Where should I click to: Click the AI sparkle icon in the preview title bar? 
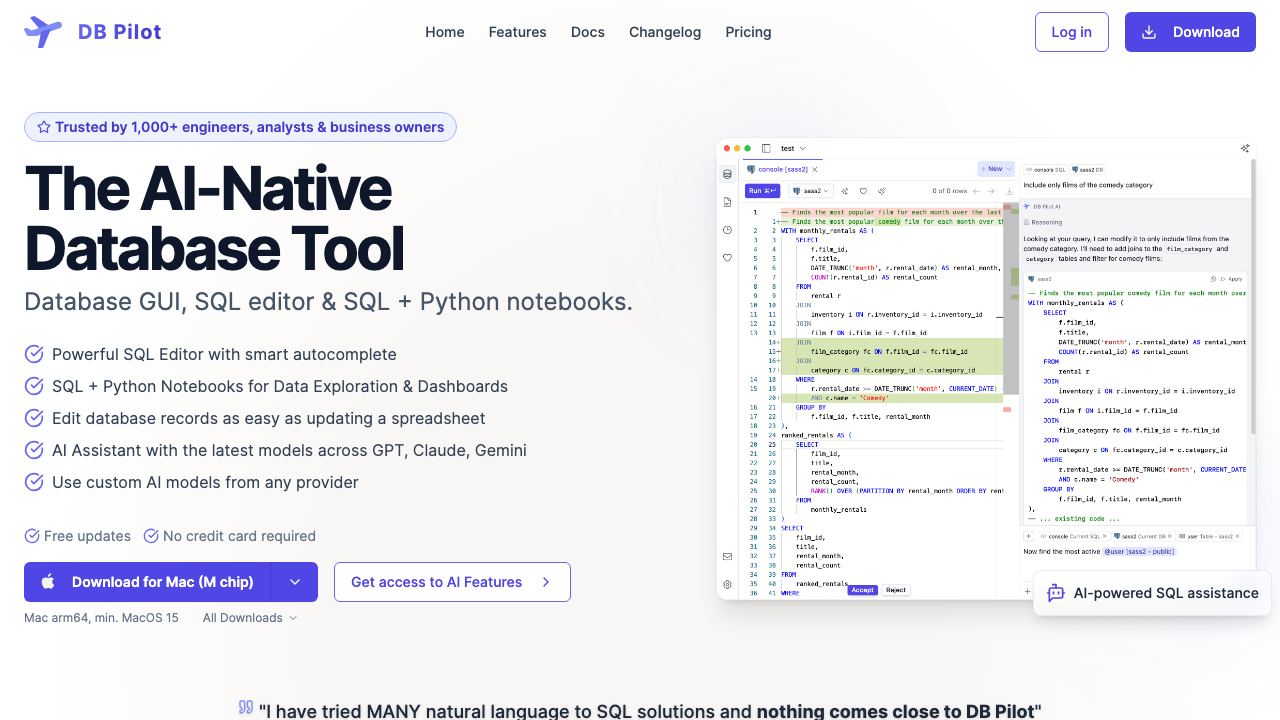click(1245, 148)
